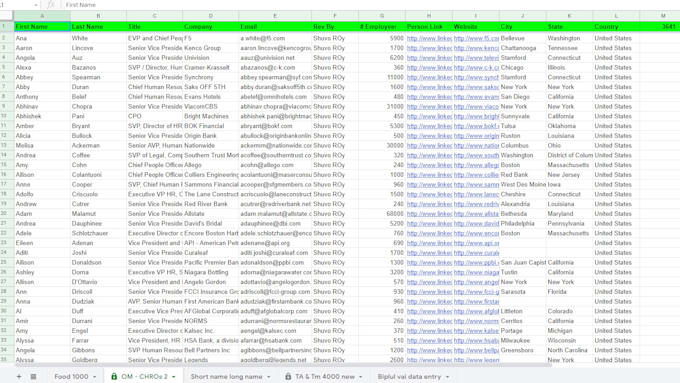Click the West Des Moines city cell
The height and width of the screenshot is (383, 680).
click(523, 184)
